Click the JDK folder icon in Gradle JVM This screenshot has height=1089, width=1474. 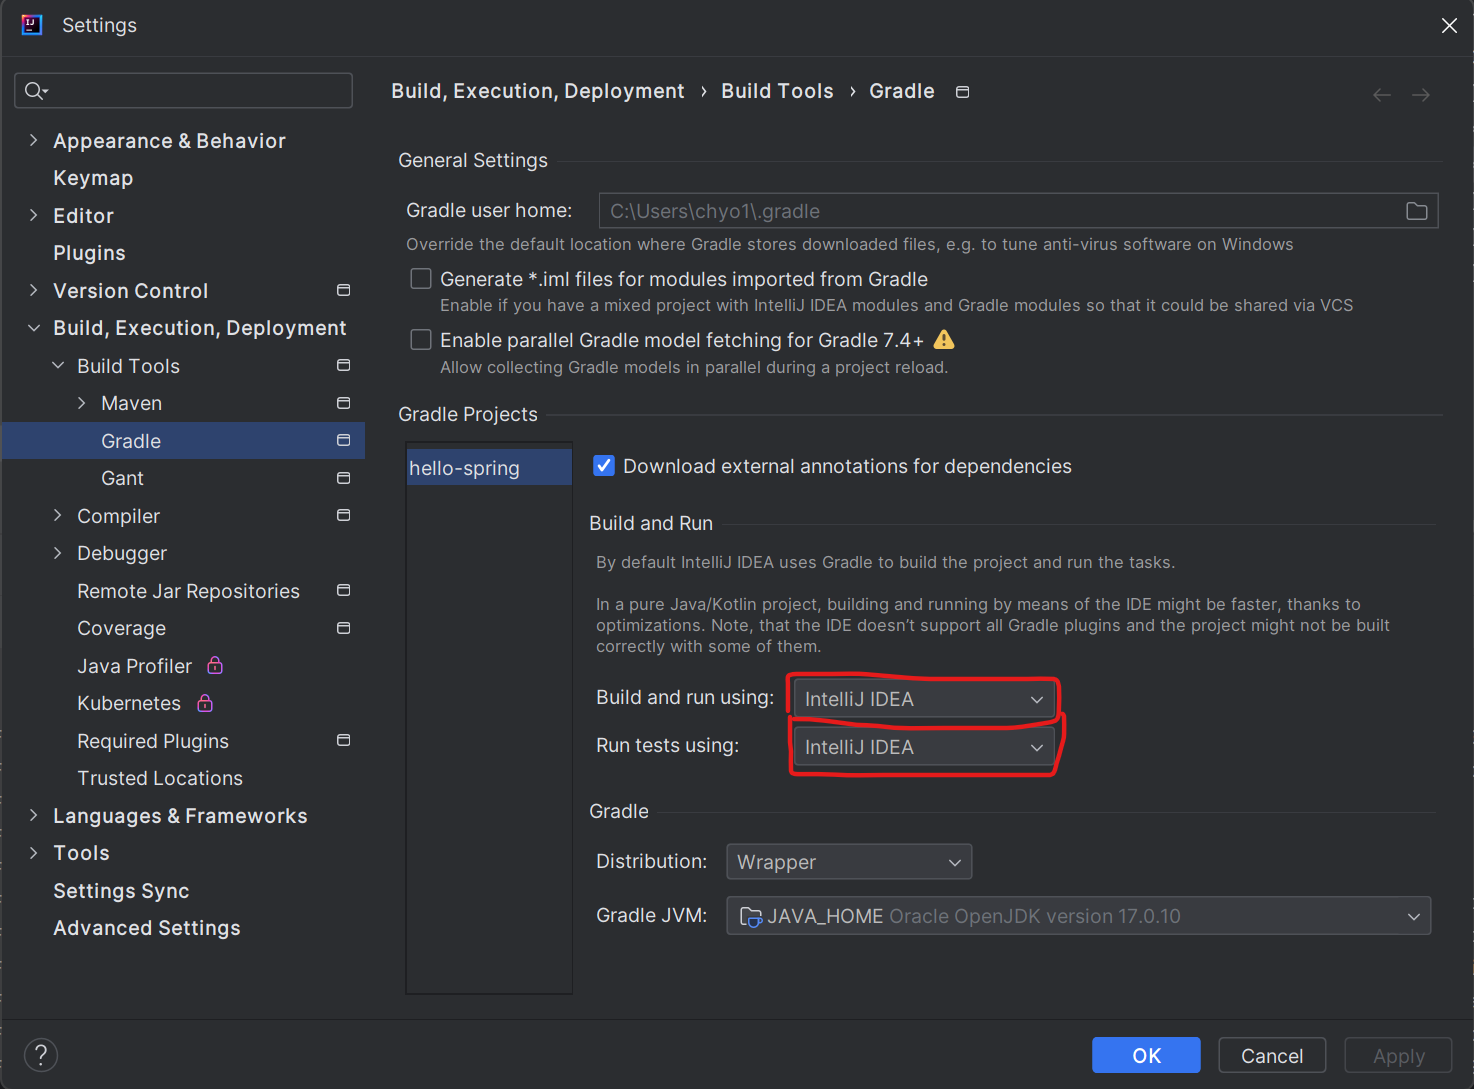click(750, 916)
